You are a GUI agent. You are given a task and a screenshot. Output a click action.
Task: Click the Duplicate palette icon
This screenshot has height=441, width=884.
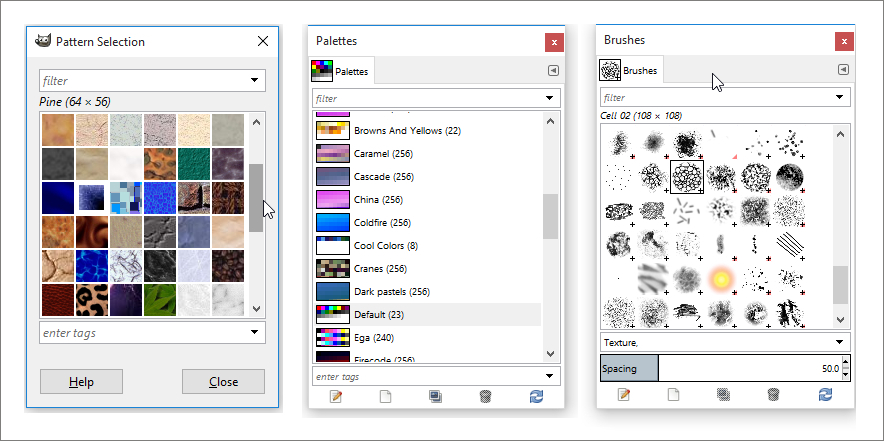coord(435,396)
